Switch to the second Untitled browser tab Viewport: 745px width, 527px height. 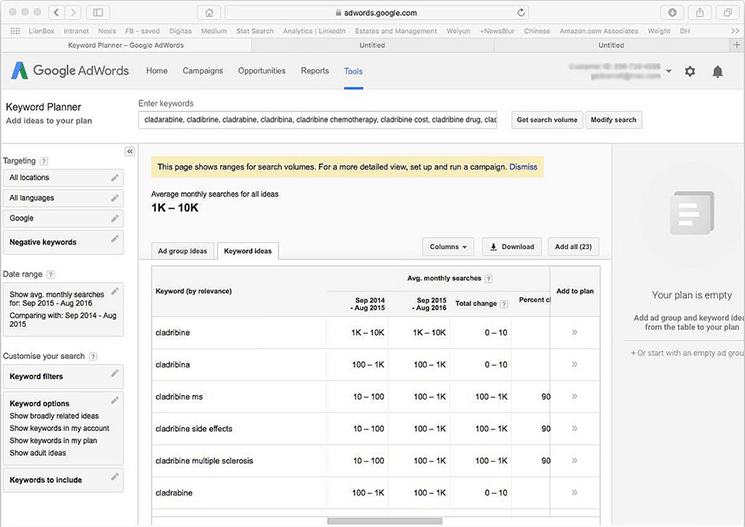pos(611,45)
